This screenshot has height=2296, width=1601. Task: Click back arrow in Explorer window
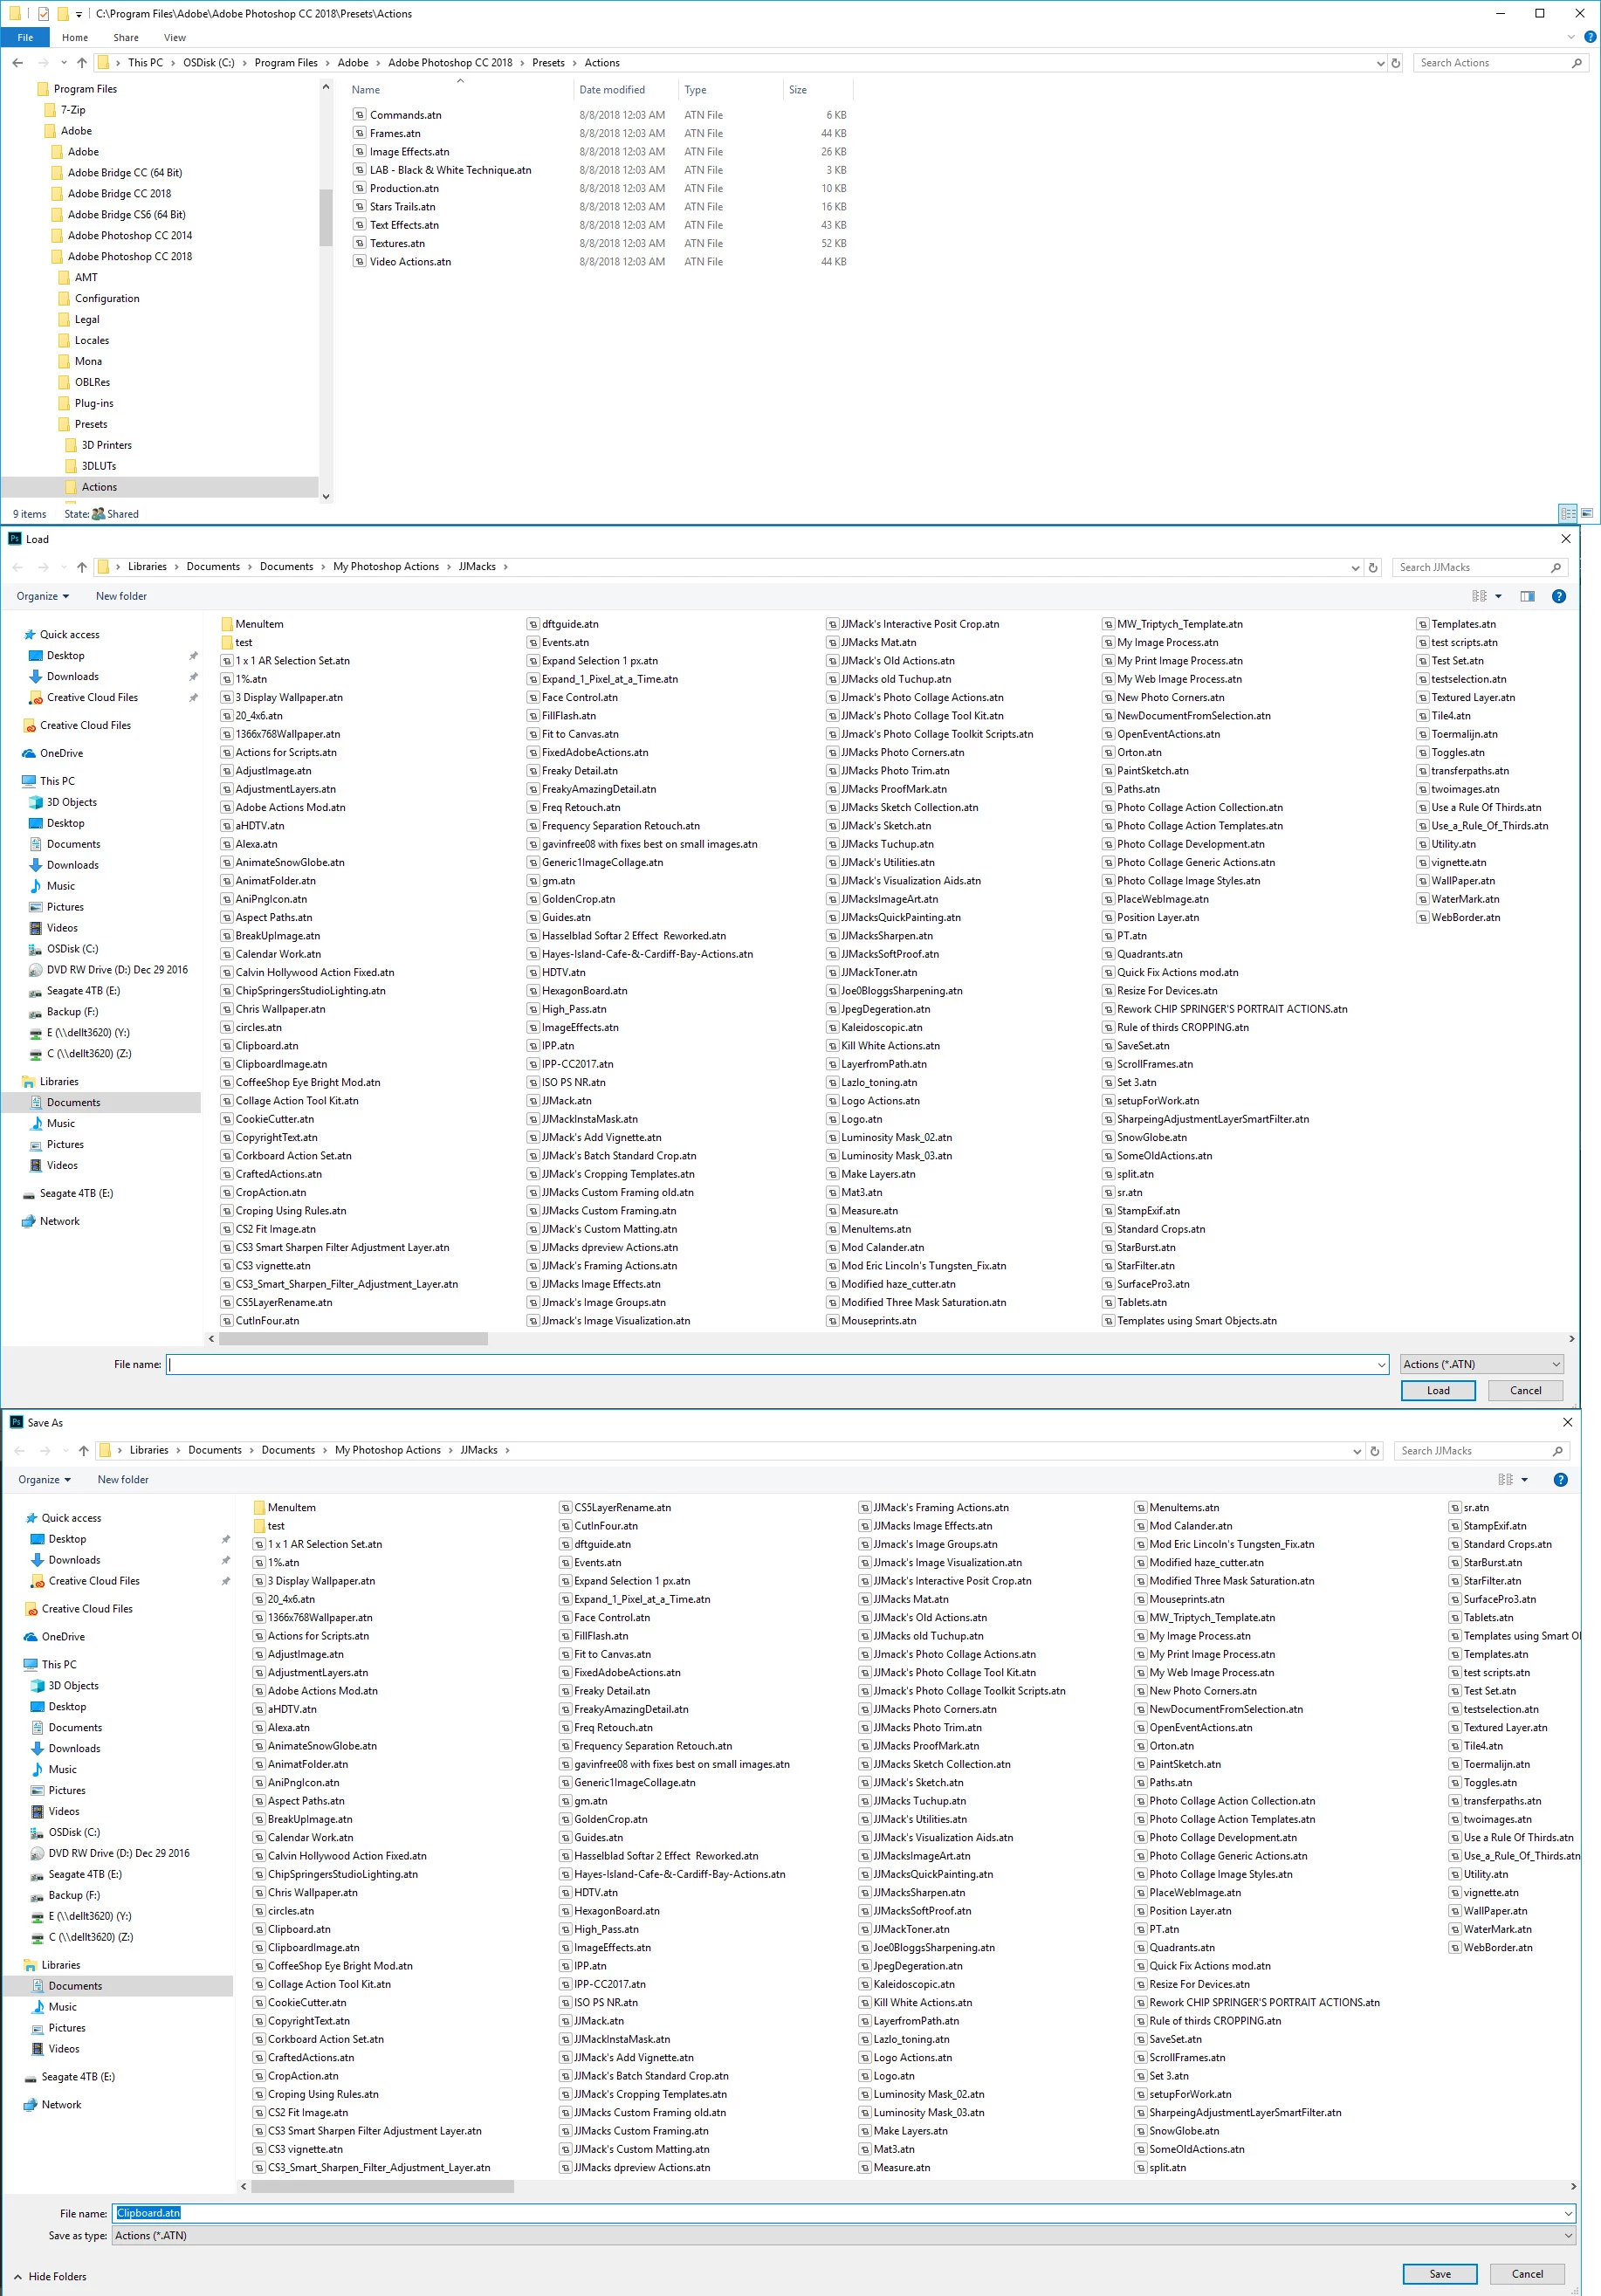point(18,63)
